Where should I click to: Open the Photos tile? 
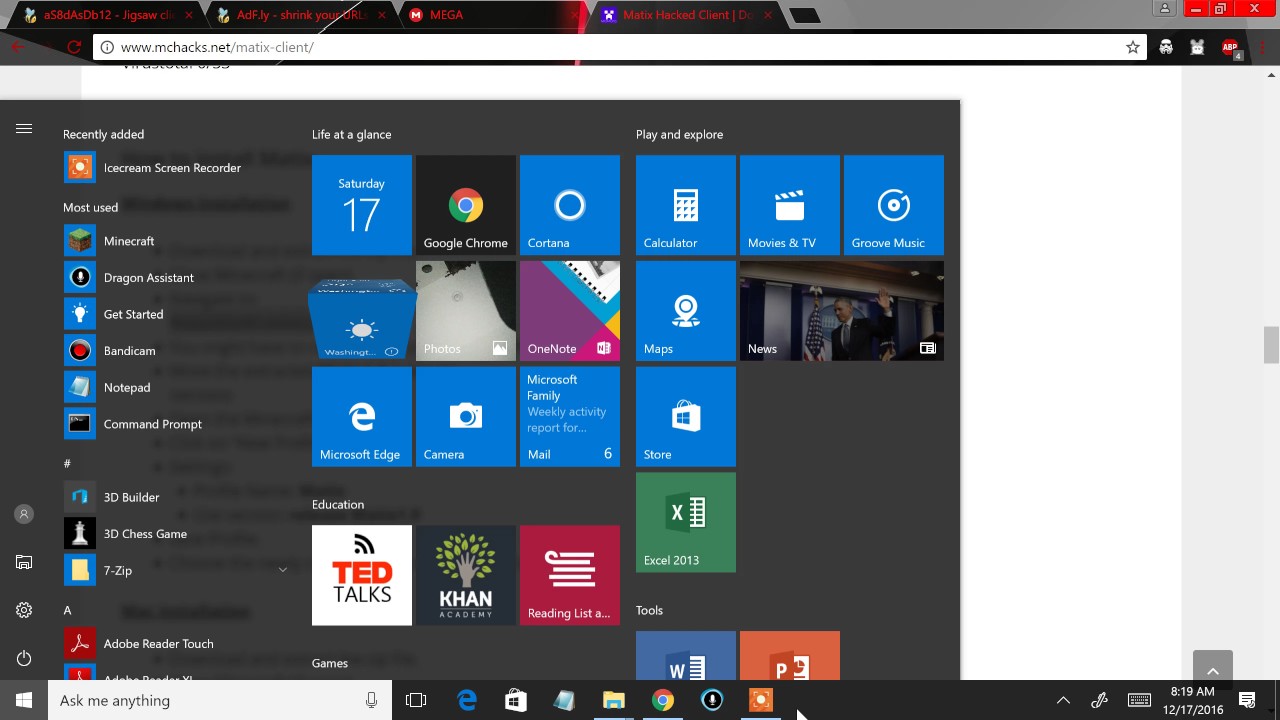point(466,311)
